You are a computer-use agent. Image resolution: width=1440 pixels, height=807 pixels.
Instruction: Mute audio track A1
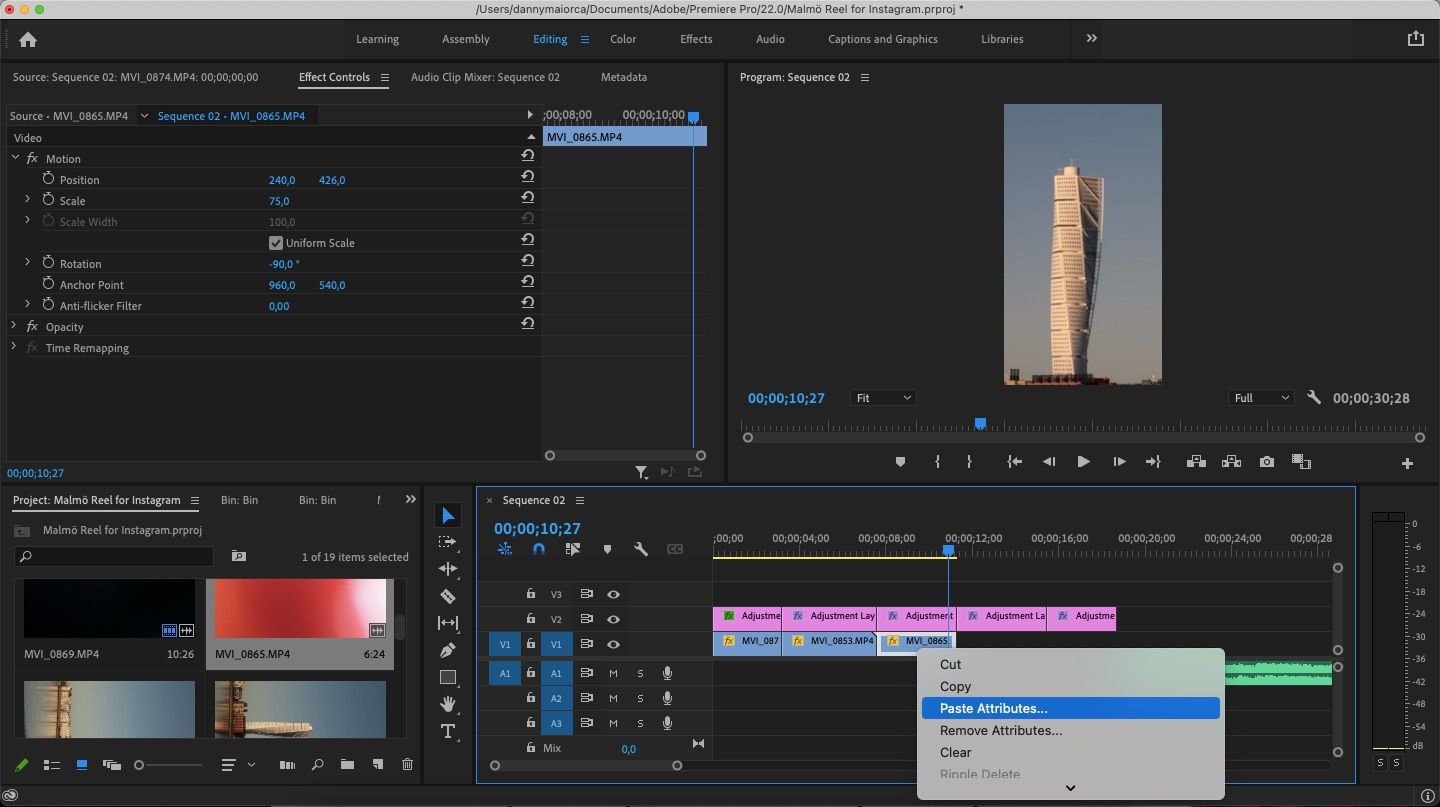[x=613, y=673]
